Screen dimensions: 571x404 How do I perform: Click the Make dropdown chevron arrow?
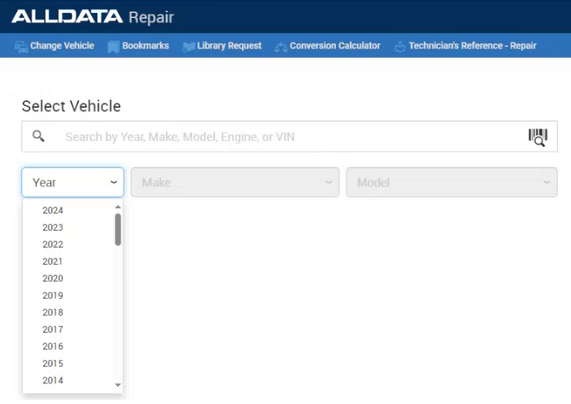329,182
